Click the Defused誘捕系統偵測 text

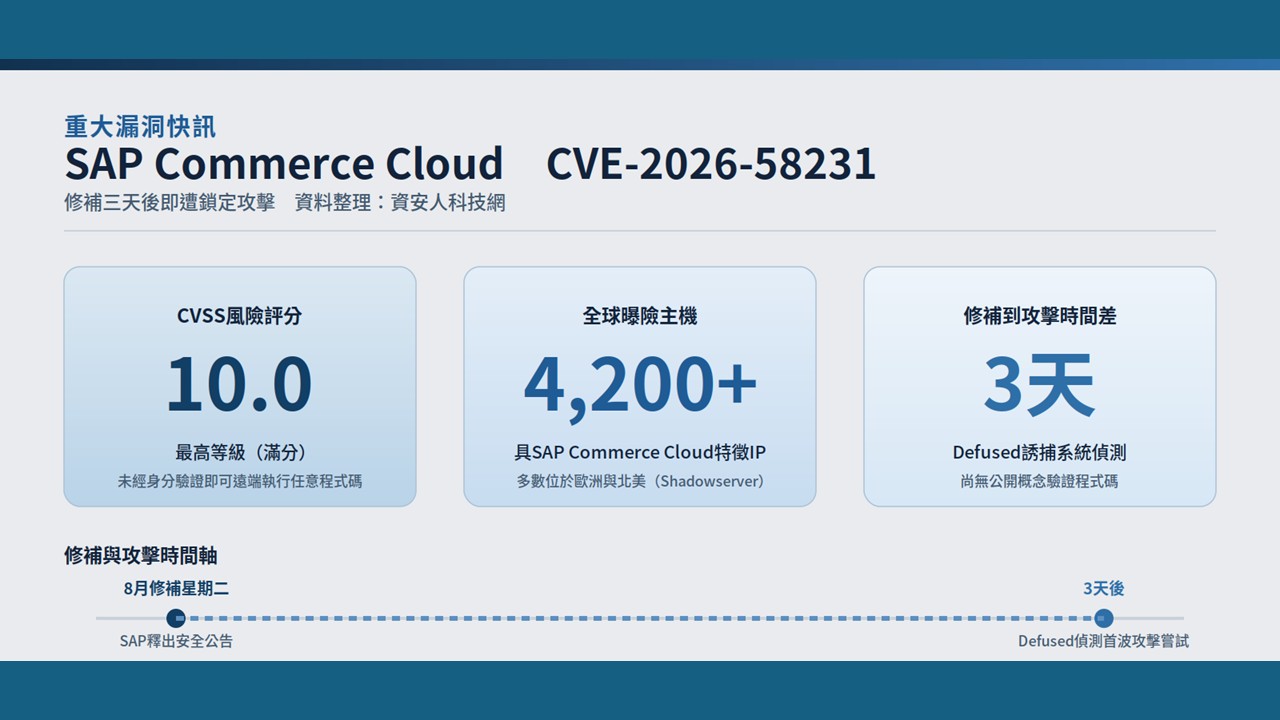click(x=1040, y=452)
